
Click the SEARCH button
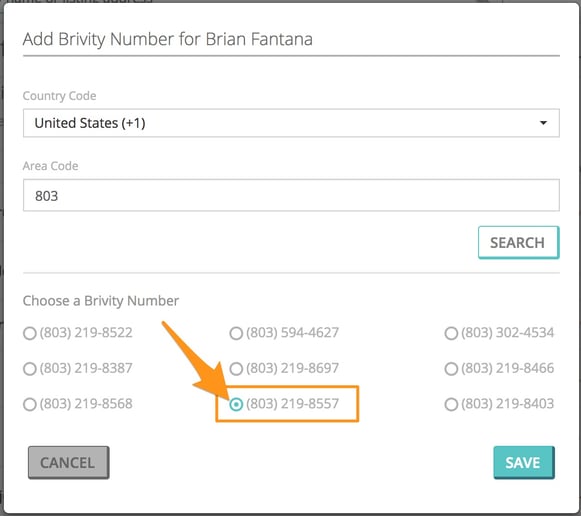[x=518, y=243]
